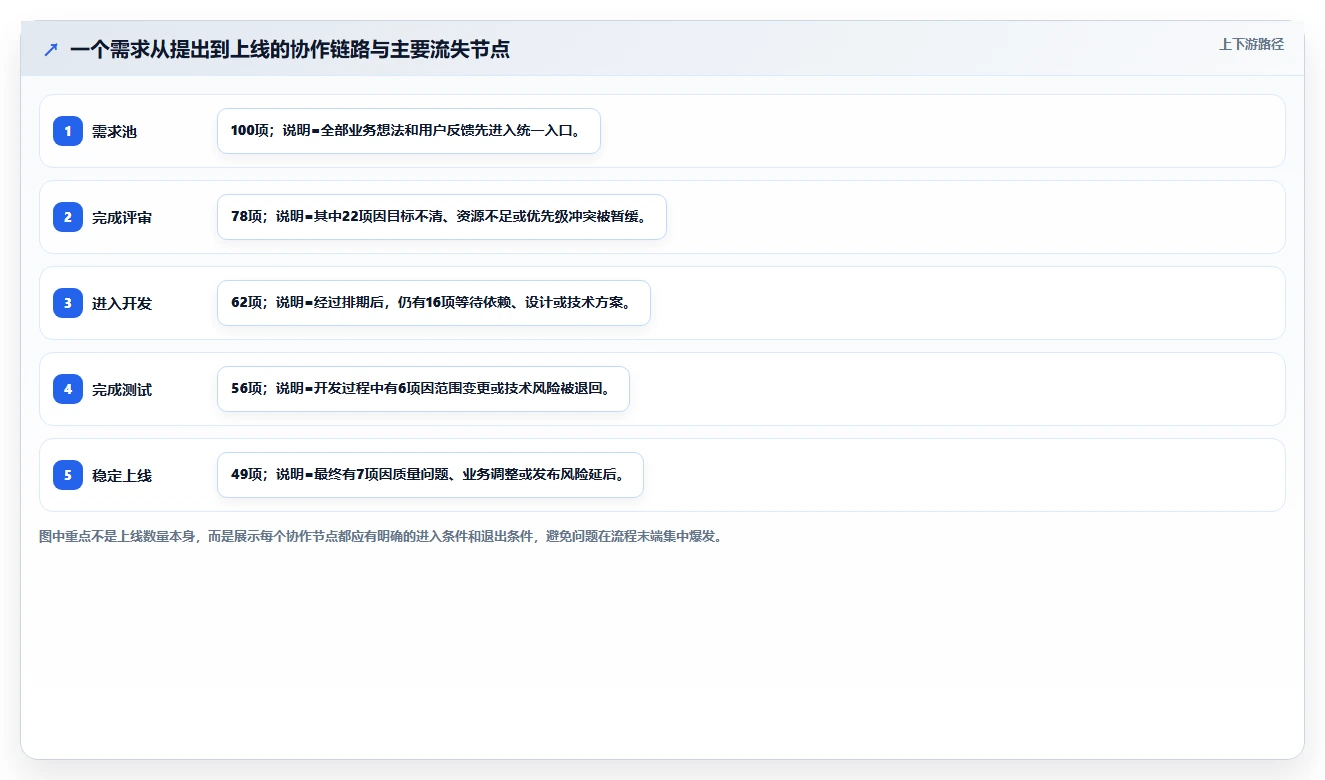Click the step 1 number badge
This screenshot has height=780, width=1325.
pos(68,131)
